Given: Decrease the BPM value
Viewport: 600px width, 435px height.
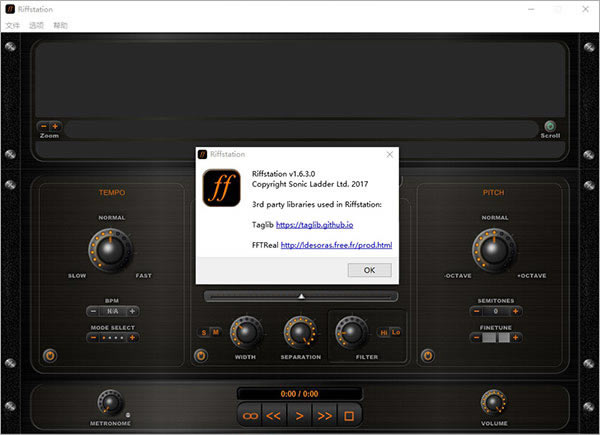Looking at the screenshot, I should [x=93, y=311].
